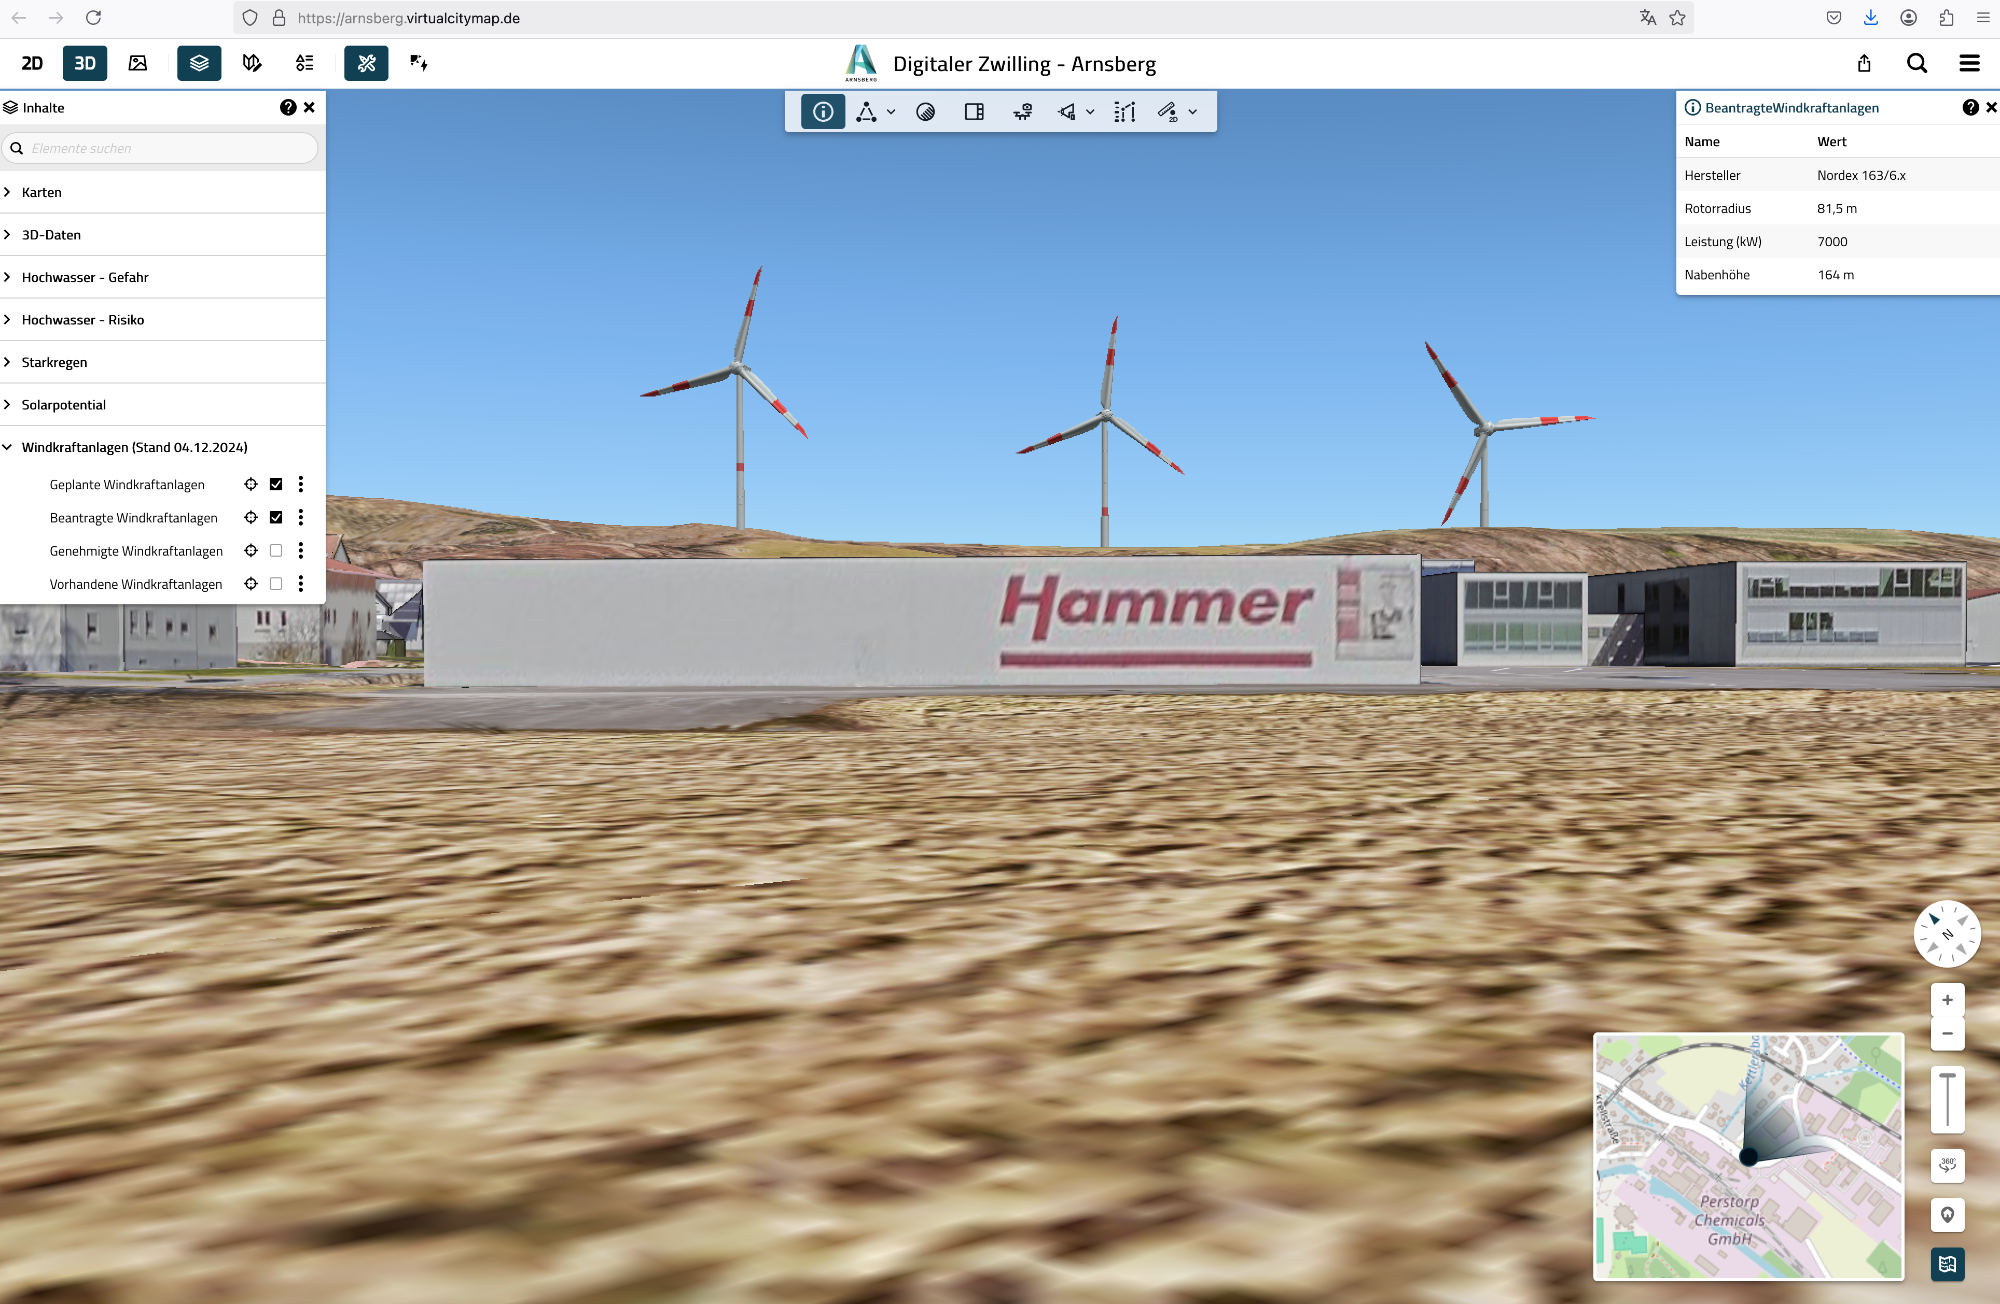Open the search magnifier in header

click(x=1917, y=63)
